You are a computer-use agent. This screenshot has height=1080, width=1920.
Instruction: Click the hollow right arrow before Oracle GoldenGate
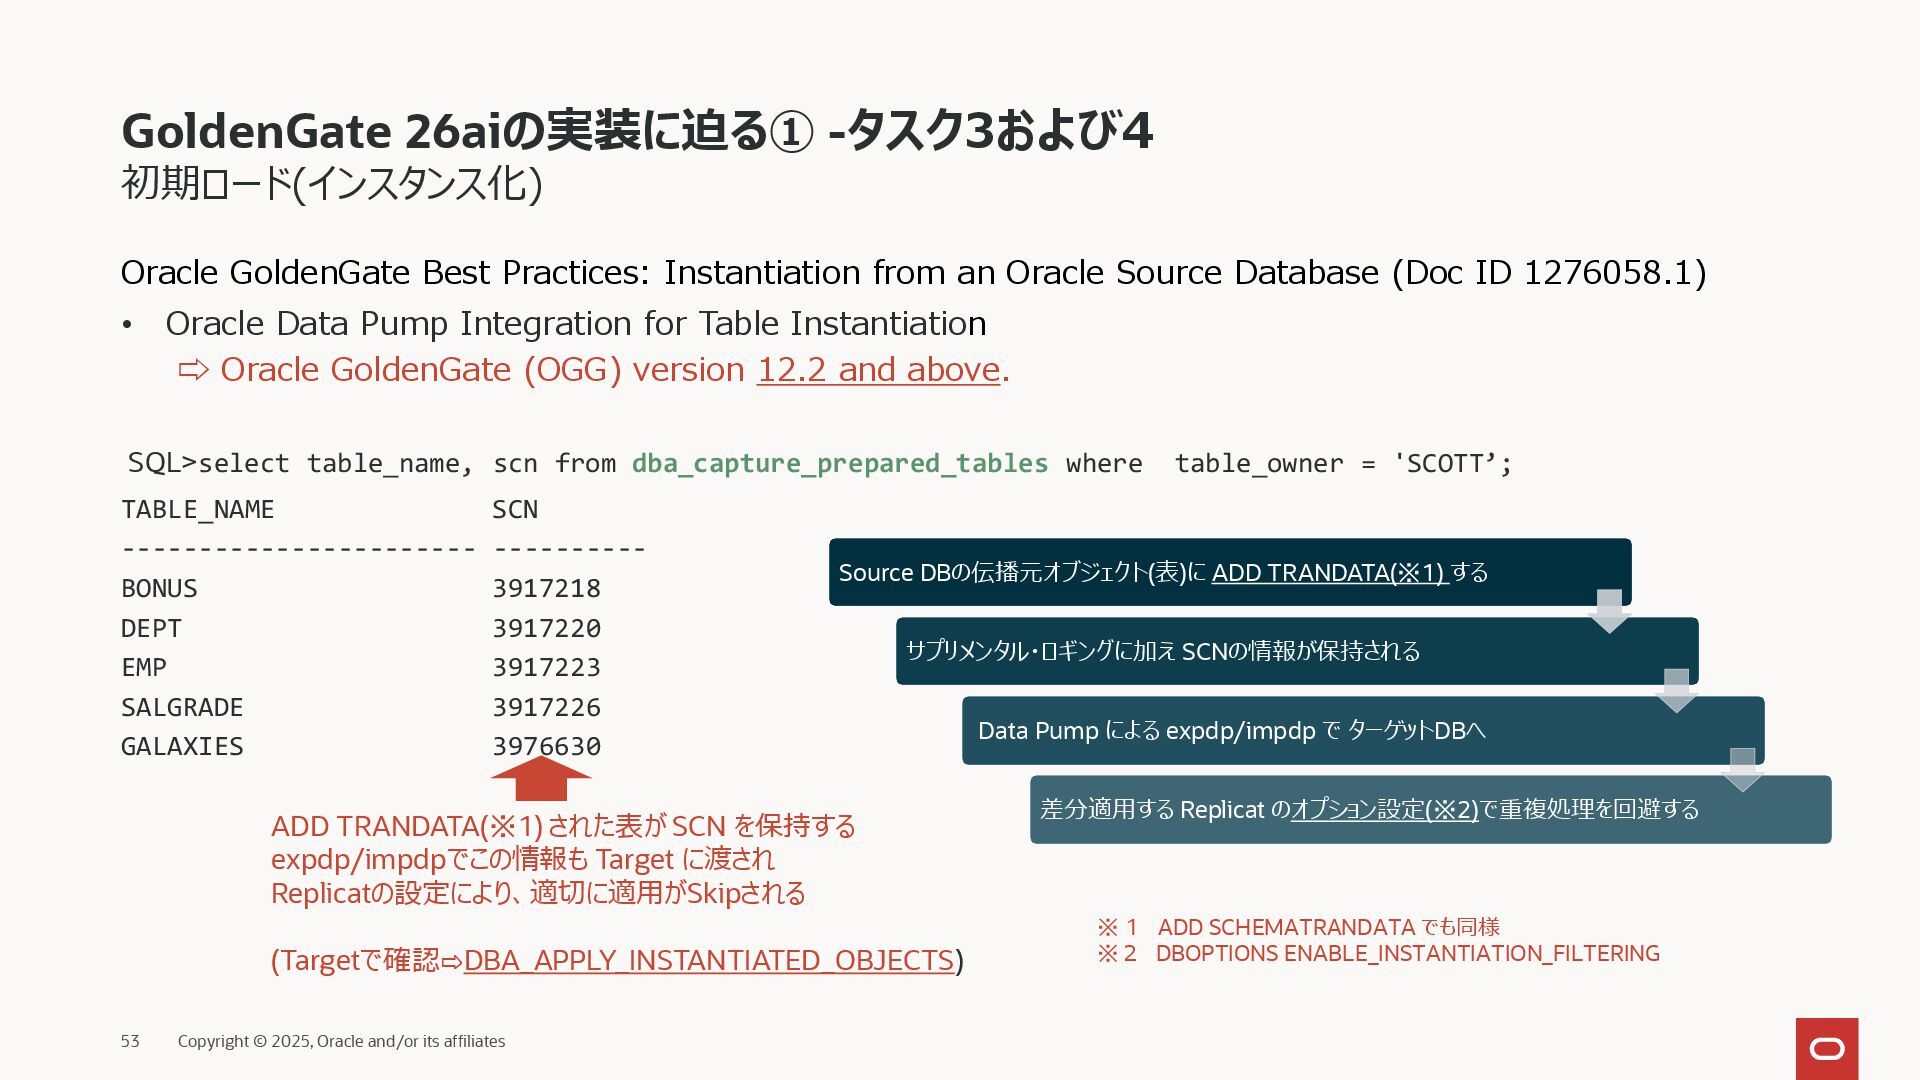193,370
